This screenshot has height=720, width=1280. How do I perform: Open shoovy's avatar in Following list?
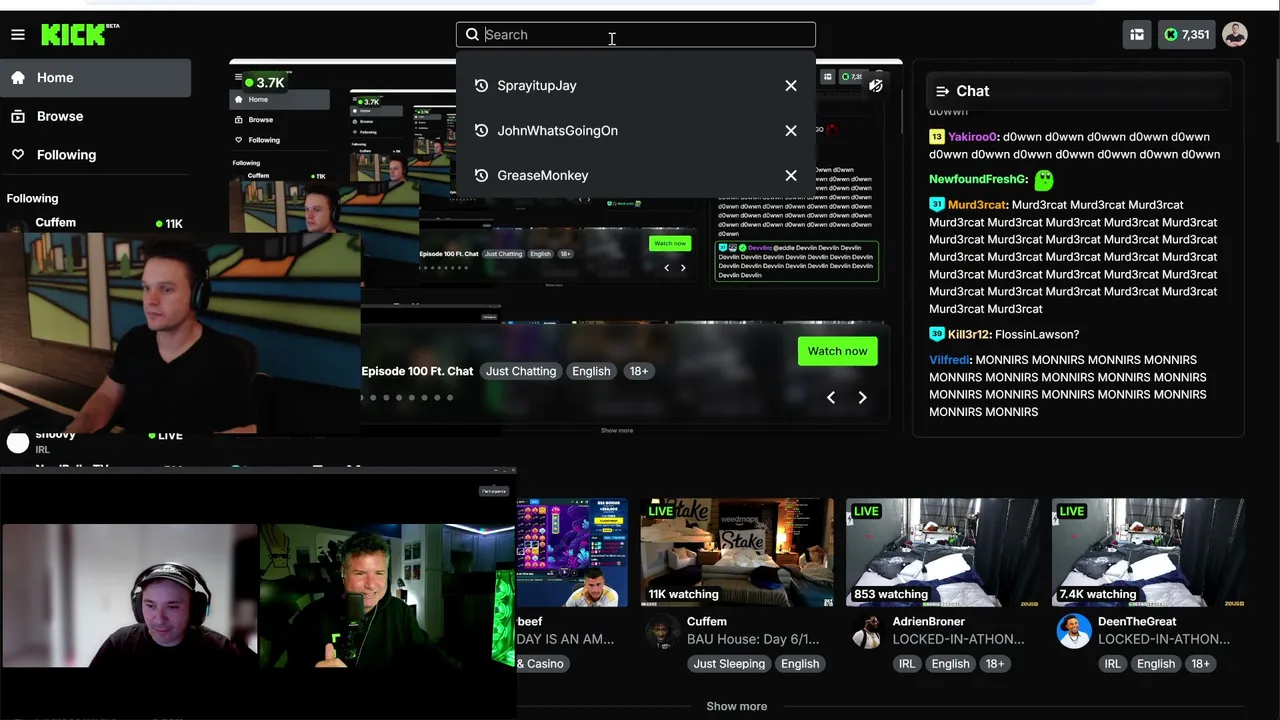tap(18, 442)
